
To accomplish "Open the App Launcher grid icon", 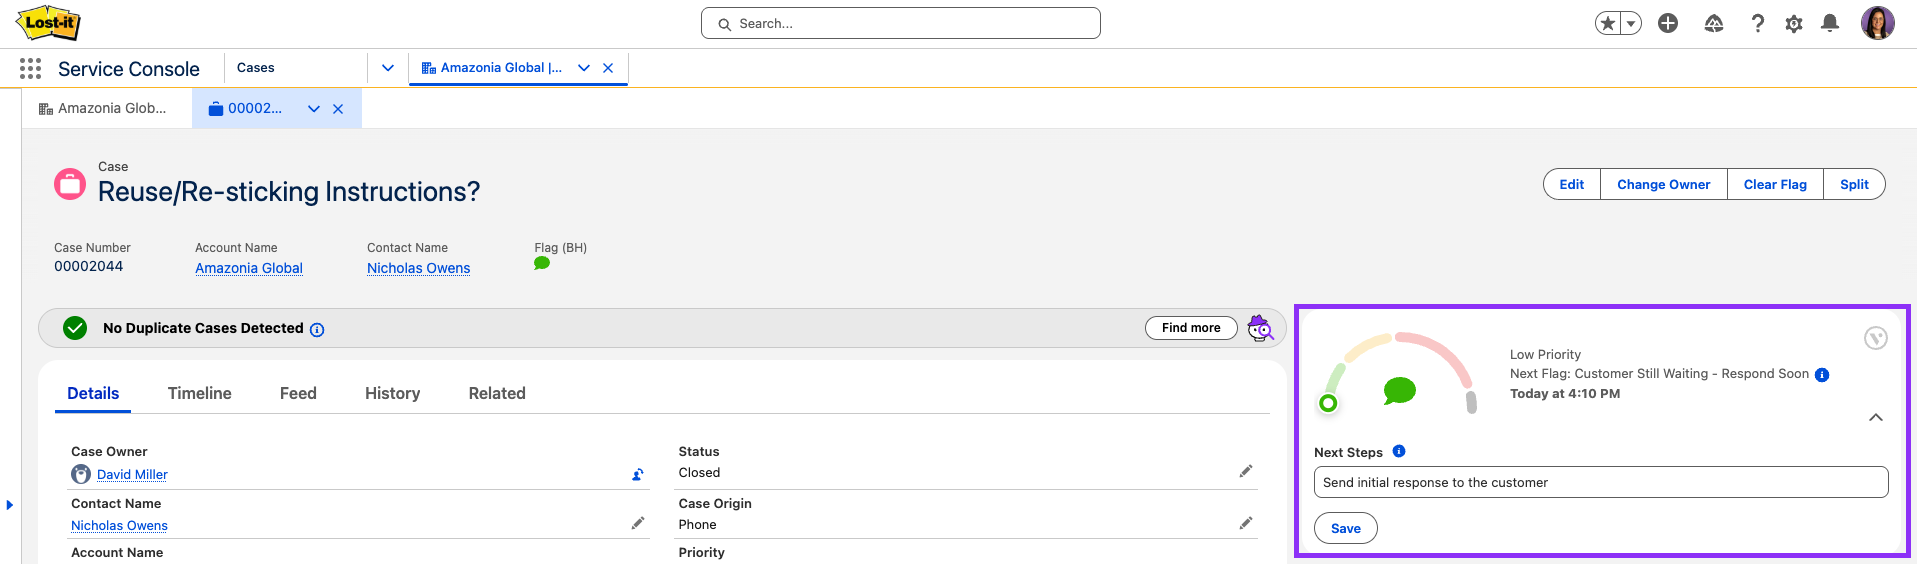I will point(30,68).
